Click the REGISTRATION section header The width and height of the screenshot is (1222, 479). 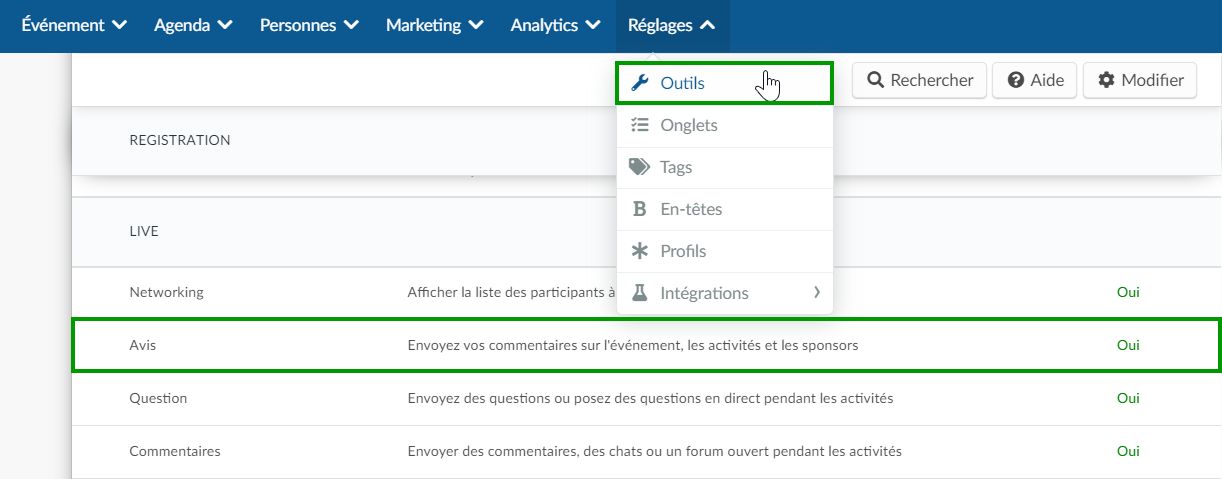click(x=180, y=140)
